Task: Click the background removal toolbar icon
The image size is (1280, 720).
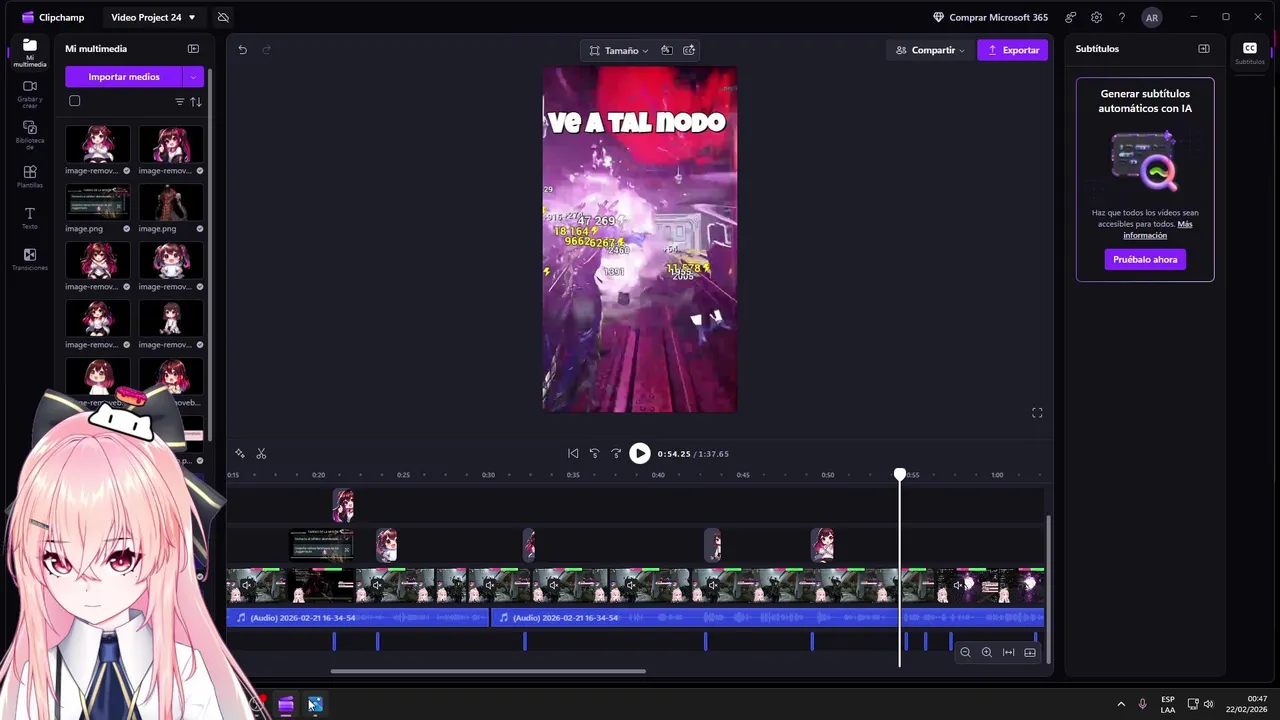Action: tap(667, 50)
